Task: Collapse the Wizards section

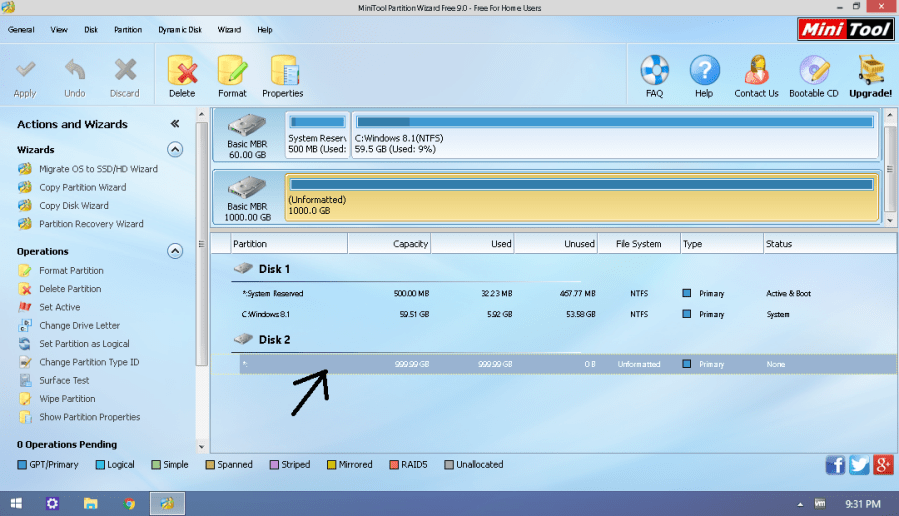Action: [x=175, y=150]
